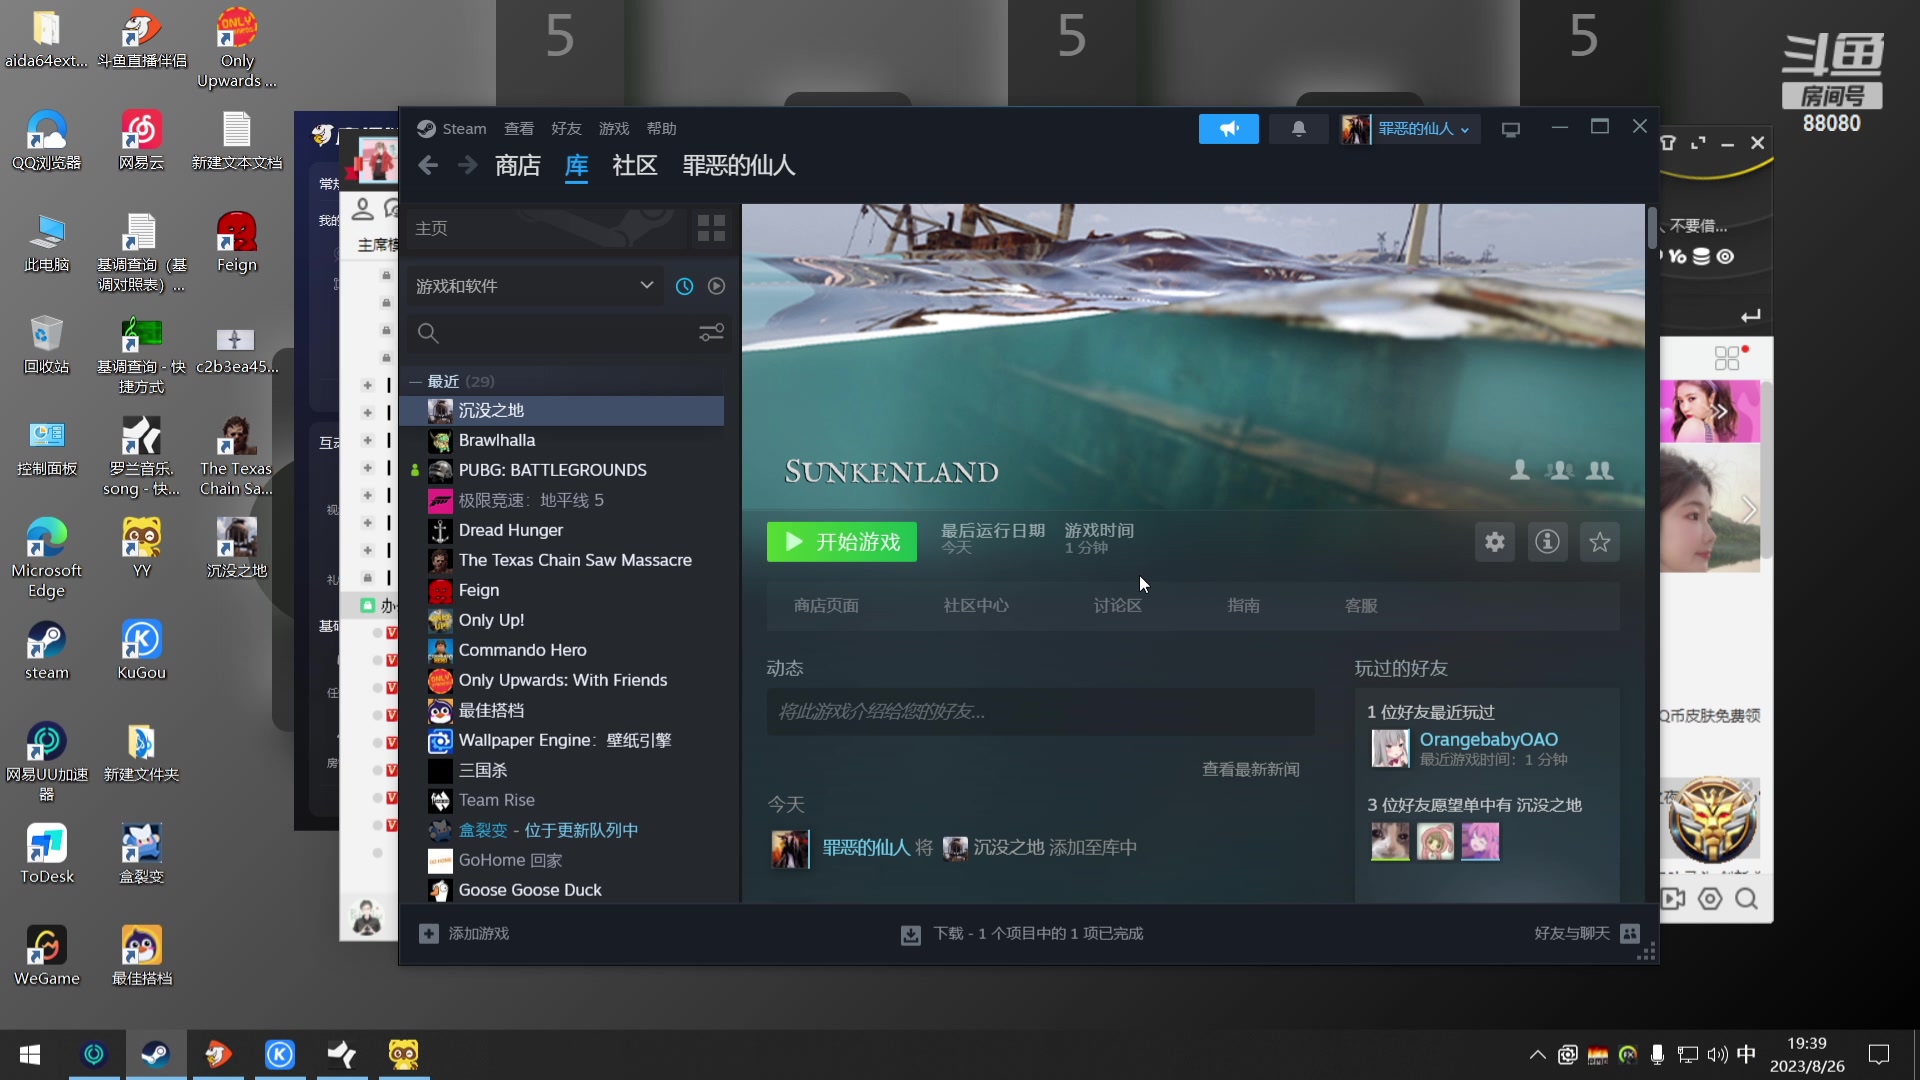1920x1080 pixels.
Task: Click the 主页 library home button
Action: (546, 228)
